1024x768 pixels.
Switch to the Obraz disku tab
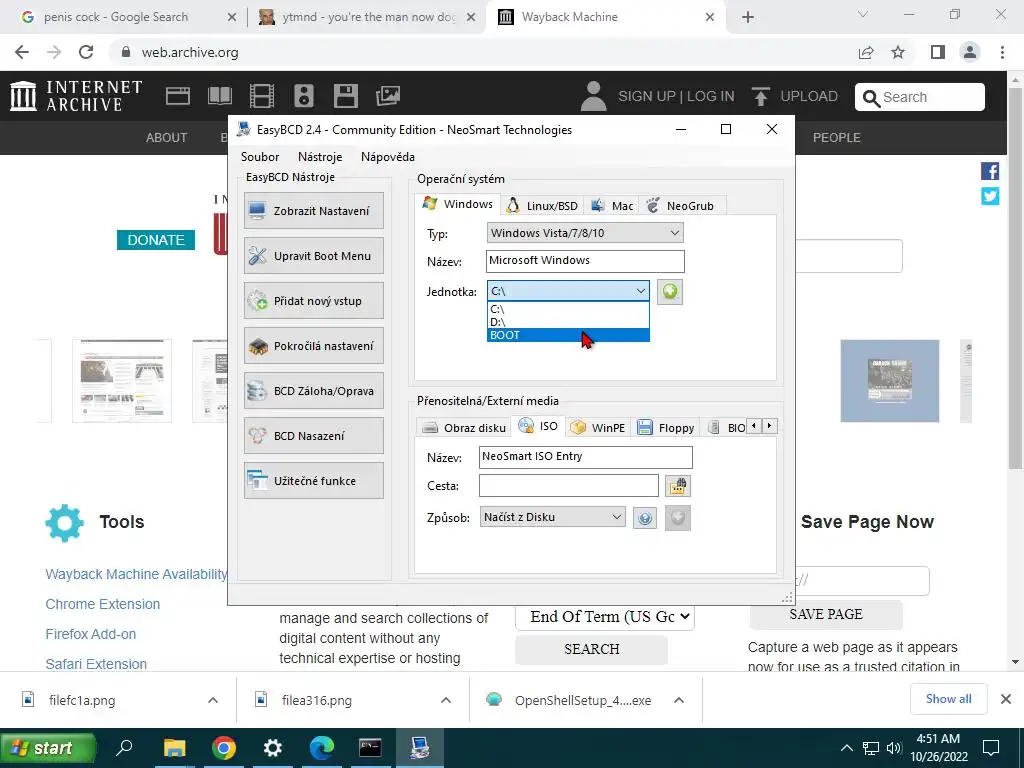point(464,428)
